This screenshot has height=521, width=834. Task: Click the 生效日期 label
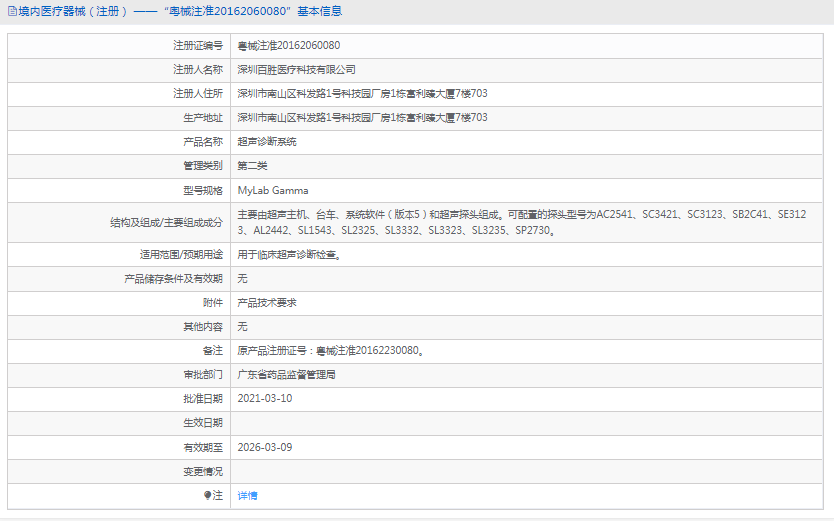(203, 423)
